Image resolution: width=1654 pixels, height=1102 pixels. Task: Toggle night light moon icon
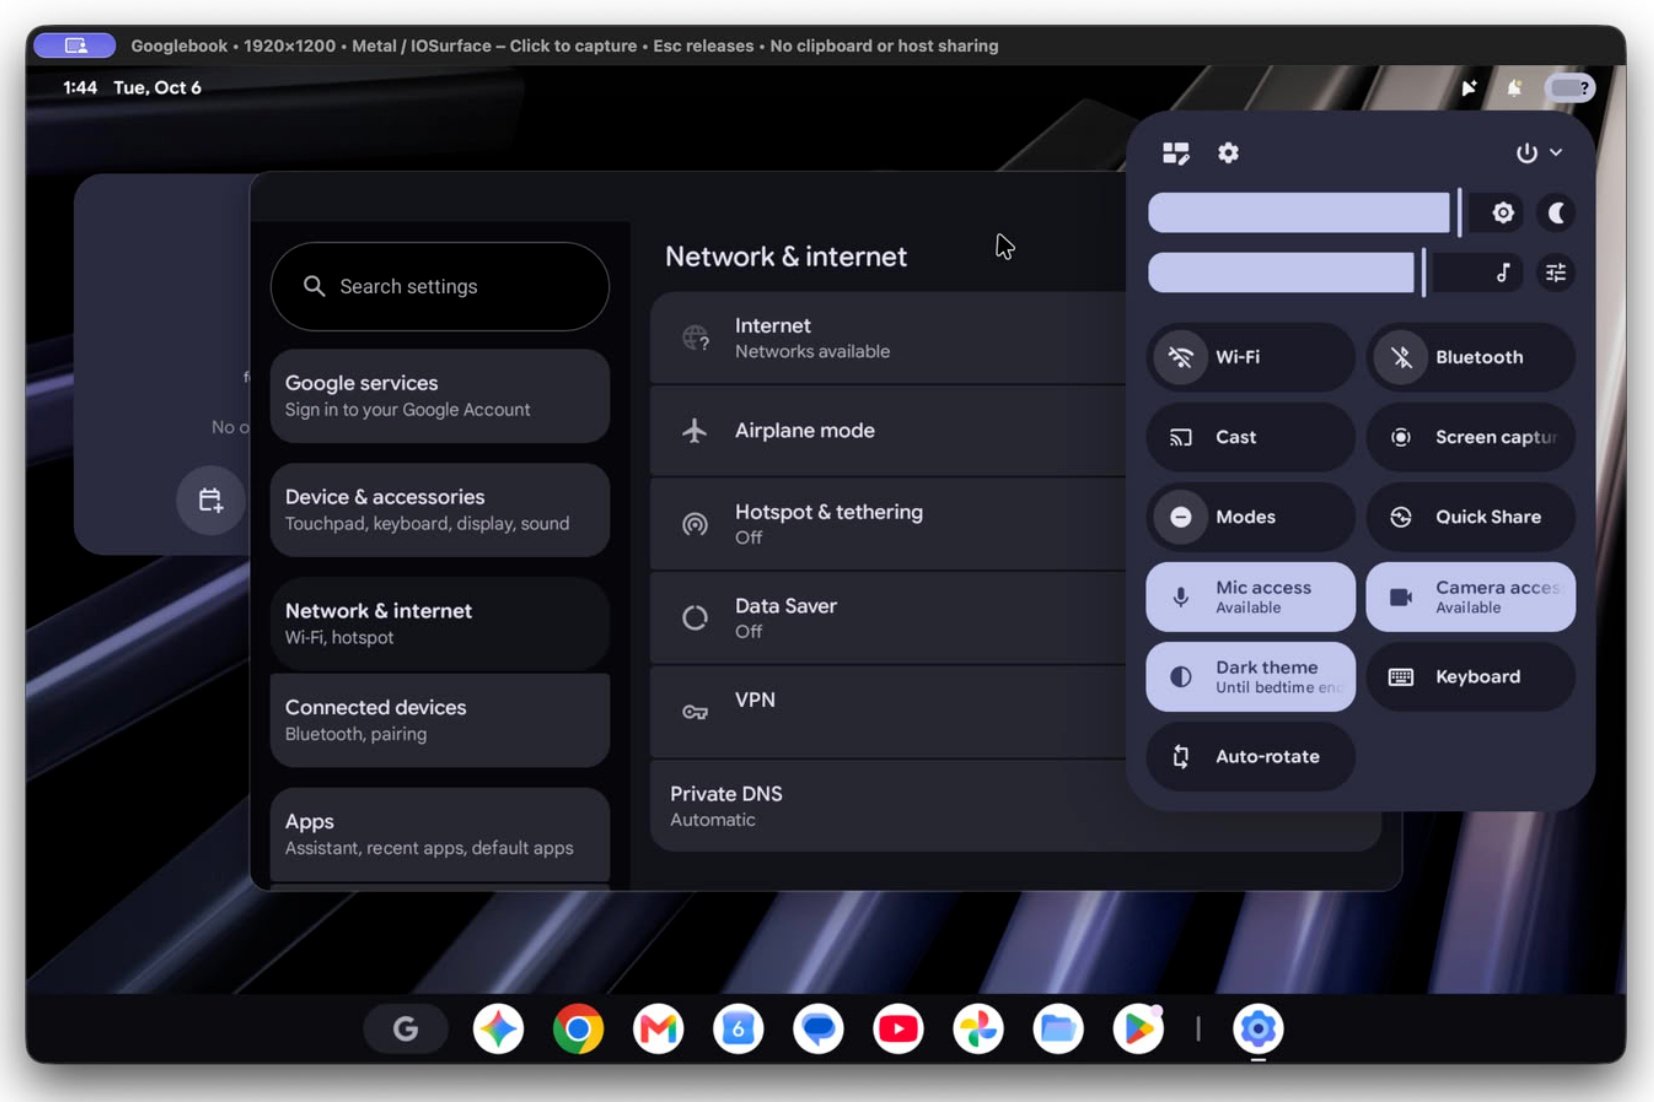click(1556, 213)
